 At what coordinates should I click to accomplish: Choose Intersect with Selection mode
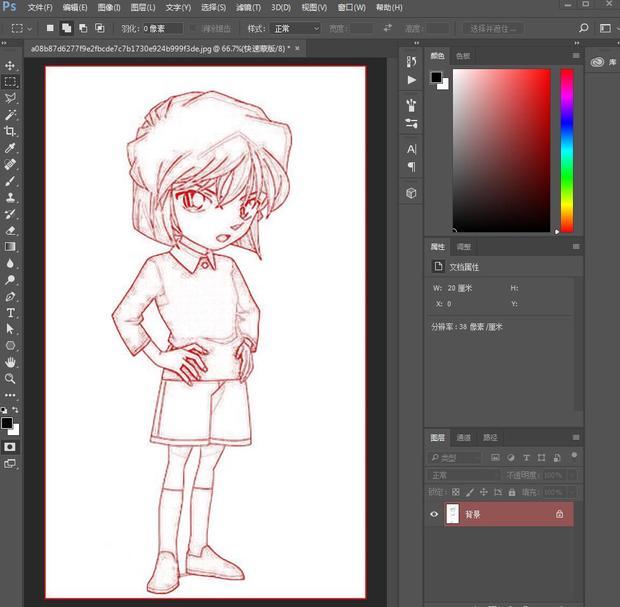click(100, 28)
